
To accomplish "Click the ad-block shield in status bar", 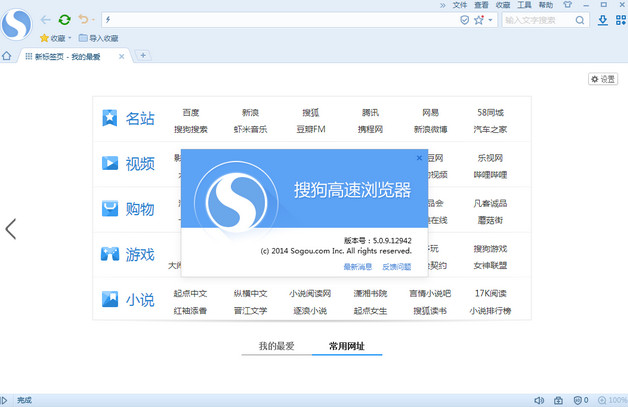I will (579, 400).
